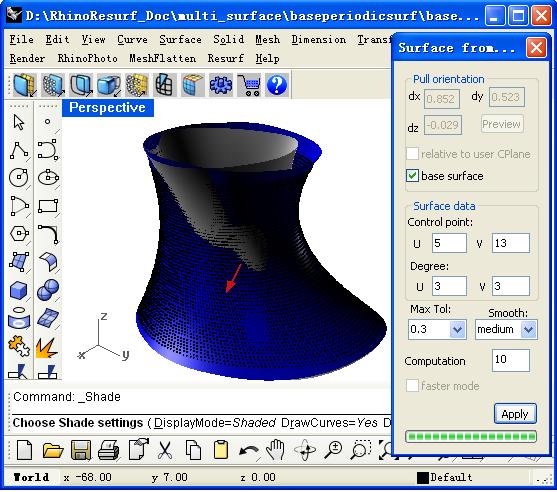Open the Smooth medium dropdown

click(x=529, y=329)
